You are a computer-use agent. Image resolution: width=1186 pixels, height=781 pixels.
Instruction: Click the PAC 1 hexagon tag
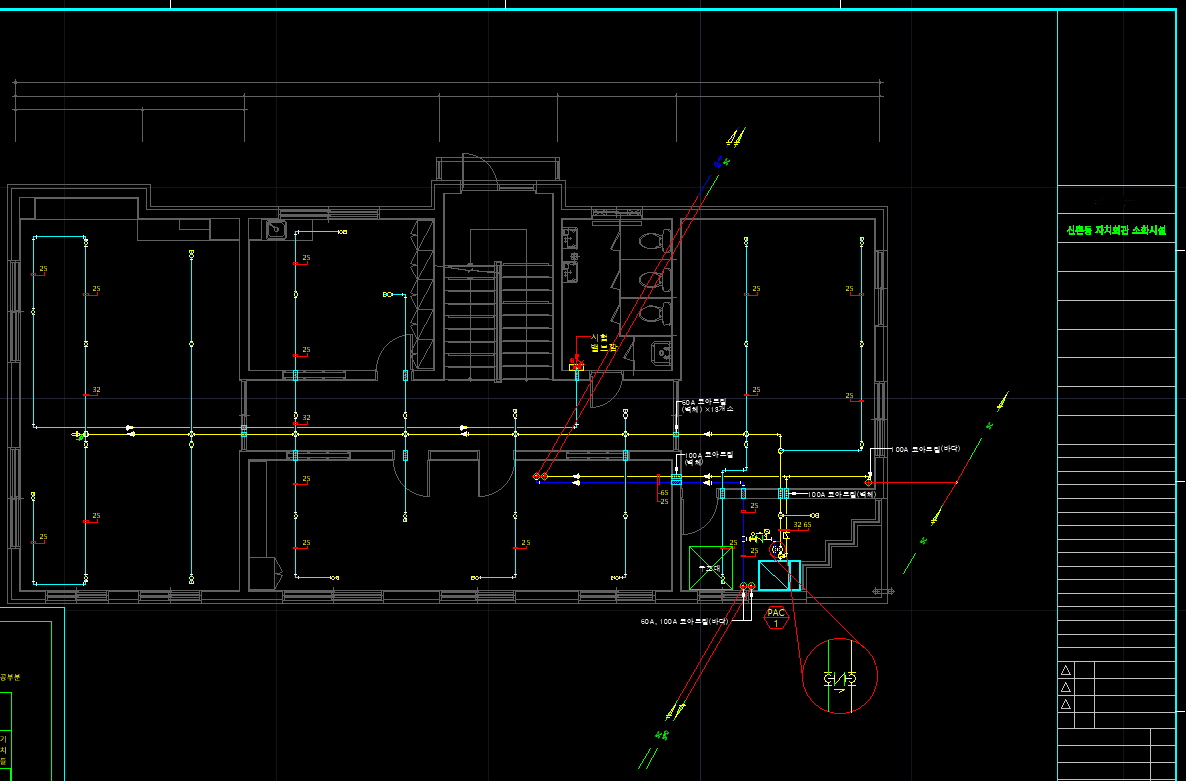point(776,618)
